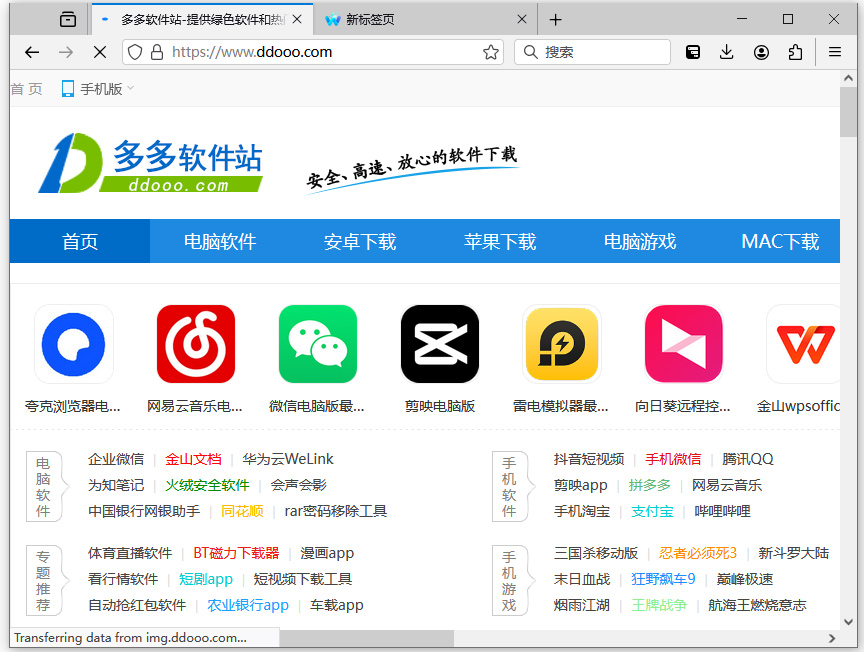Click the vertical scrollbar thumb
This screenshot has height=652, width=864.
tap(848, 112)
